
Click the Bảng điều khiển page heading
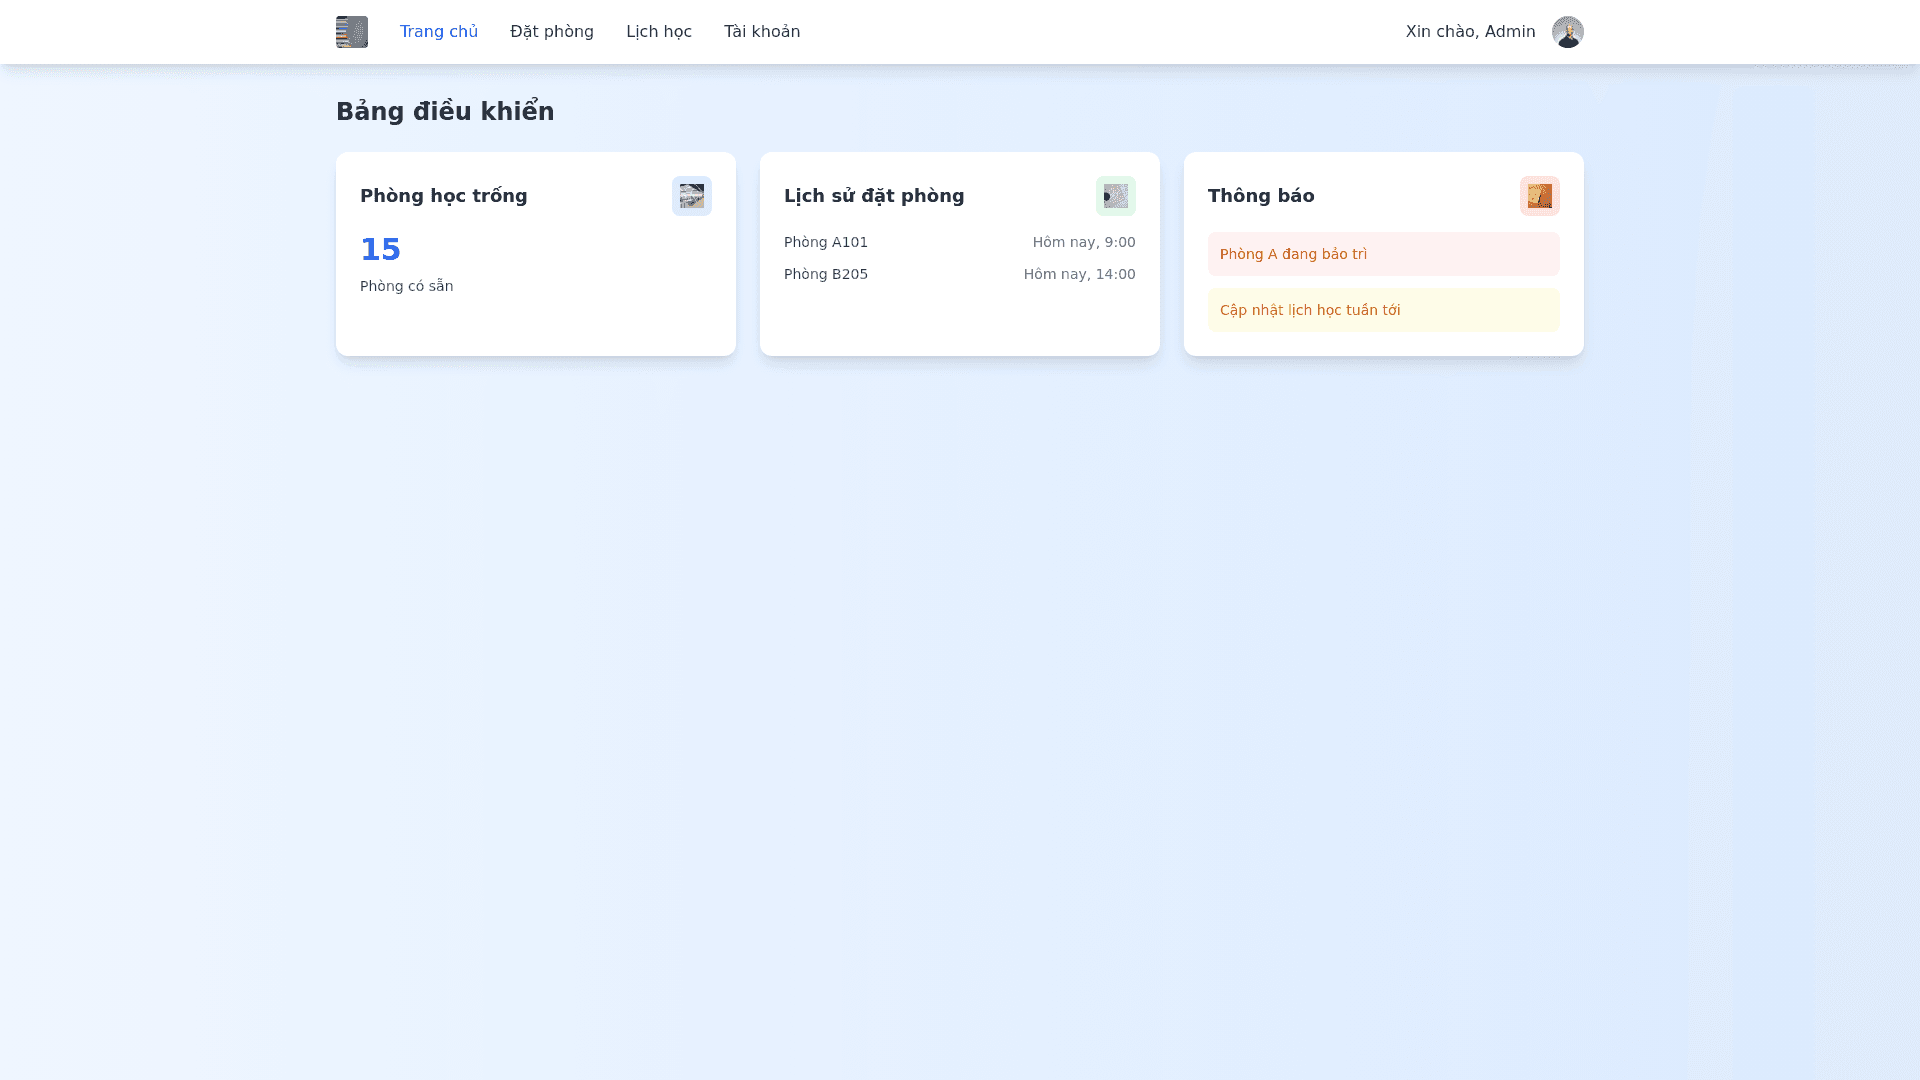pos(444,112)
